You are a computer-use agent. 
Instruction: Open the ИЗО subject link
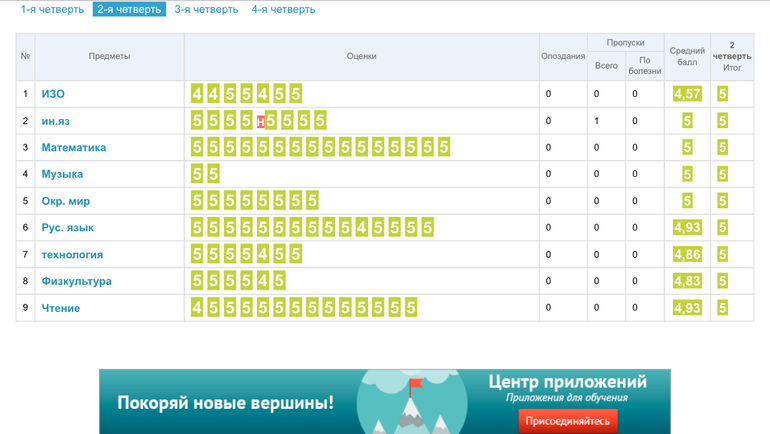[53, 94]
